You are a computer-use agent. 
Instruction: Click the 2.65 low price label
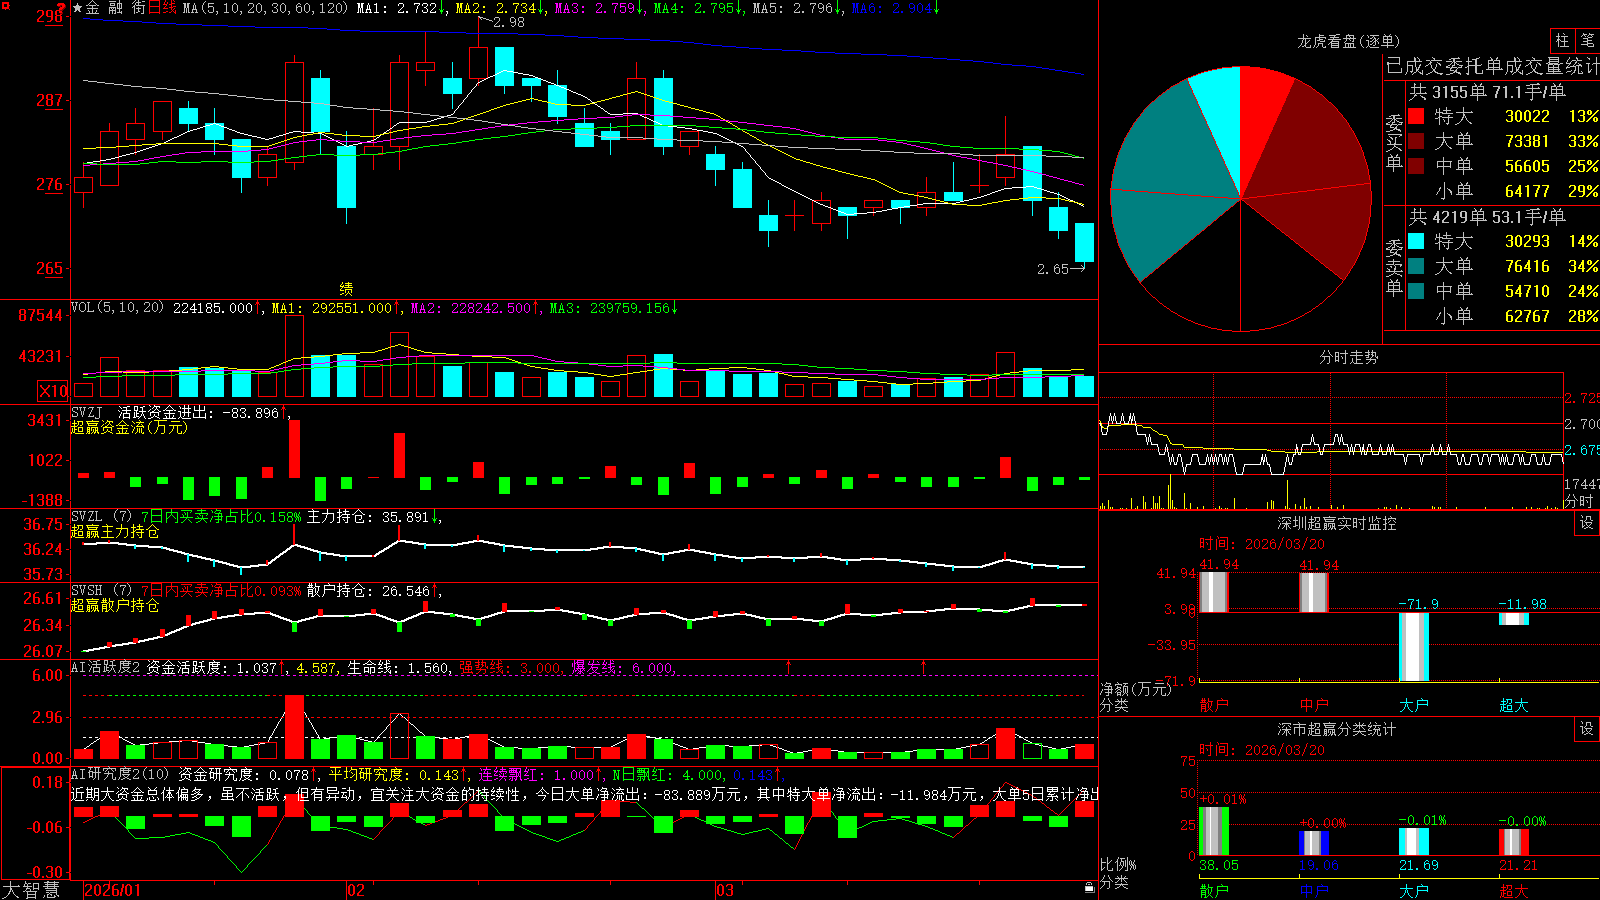click(x=1053, y=269)
